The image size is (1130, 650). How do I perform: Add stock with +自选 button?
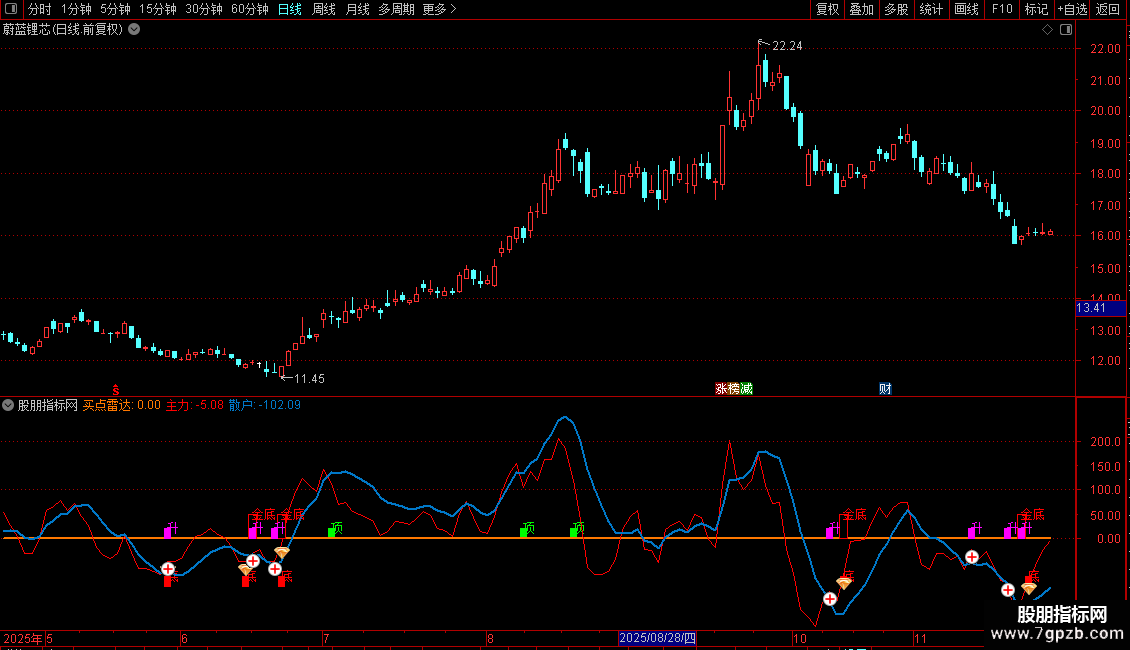[1072, 9]
